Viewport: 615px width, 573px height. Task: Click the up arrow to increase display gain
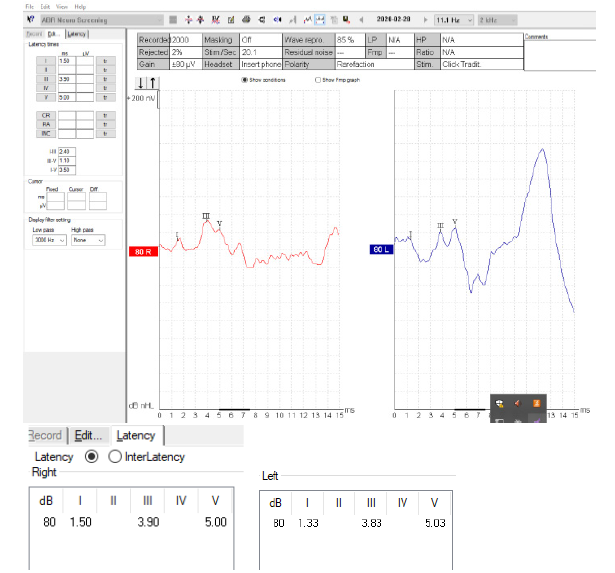152,82
